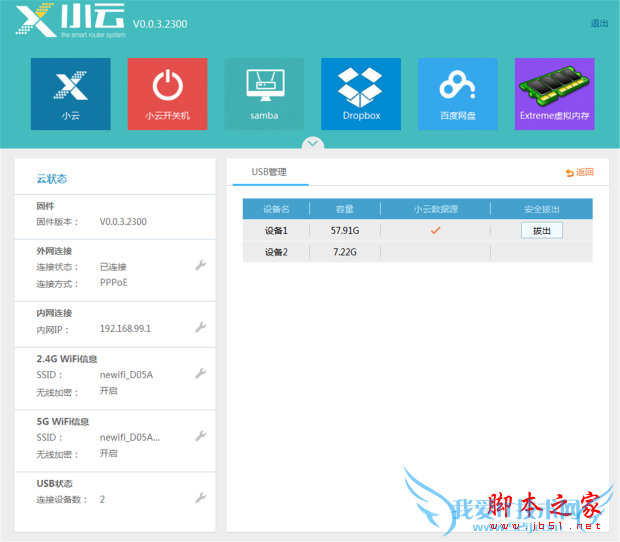The width and height of the screenshot is (620, 542).
Task: Click SSID newifi_D05A under 2.4G
Action: pyautogui.click(x=127, y=375)
